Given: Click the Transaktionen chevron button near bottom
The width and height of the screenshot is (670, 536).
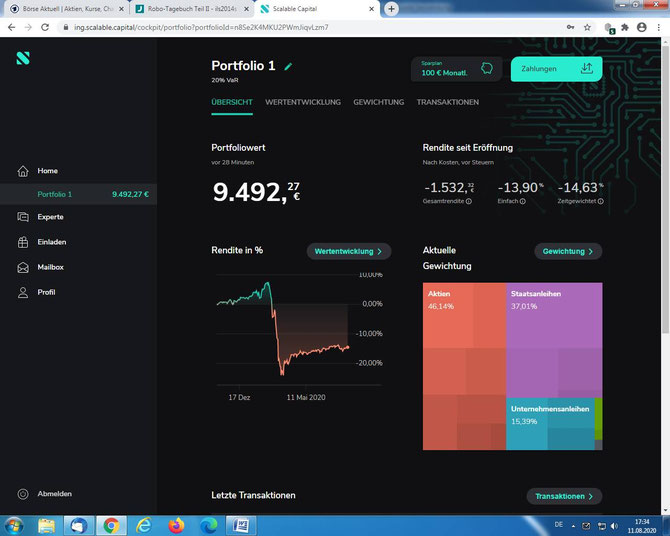Looking at the screenshot, I should 564,496.
